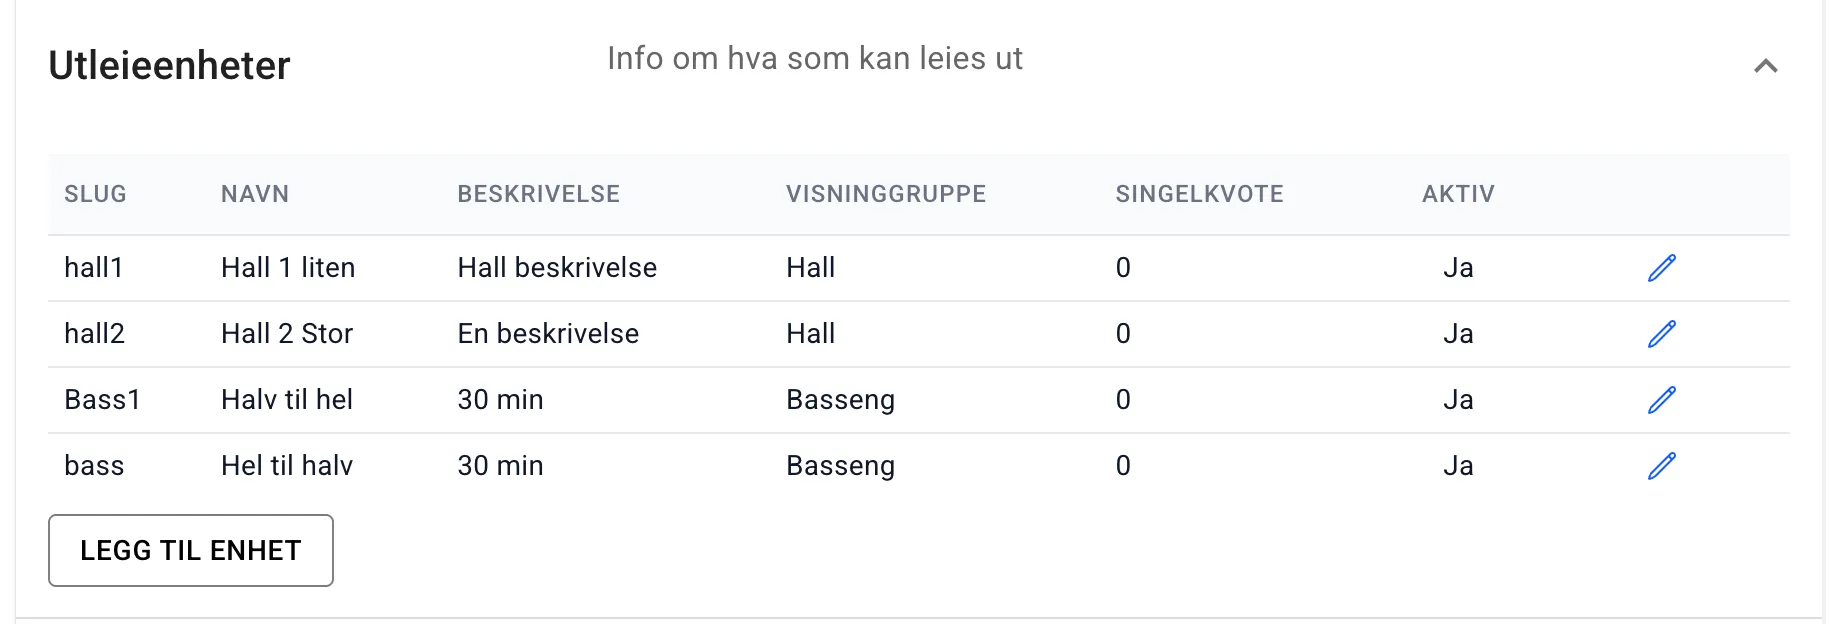
Task: Click the Utleieenheter heading
Action: tap(169, 64)
